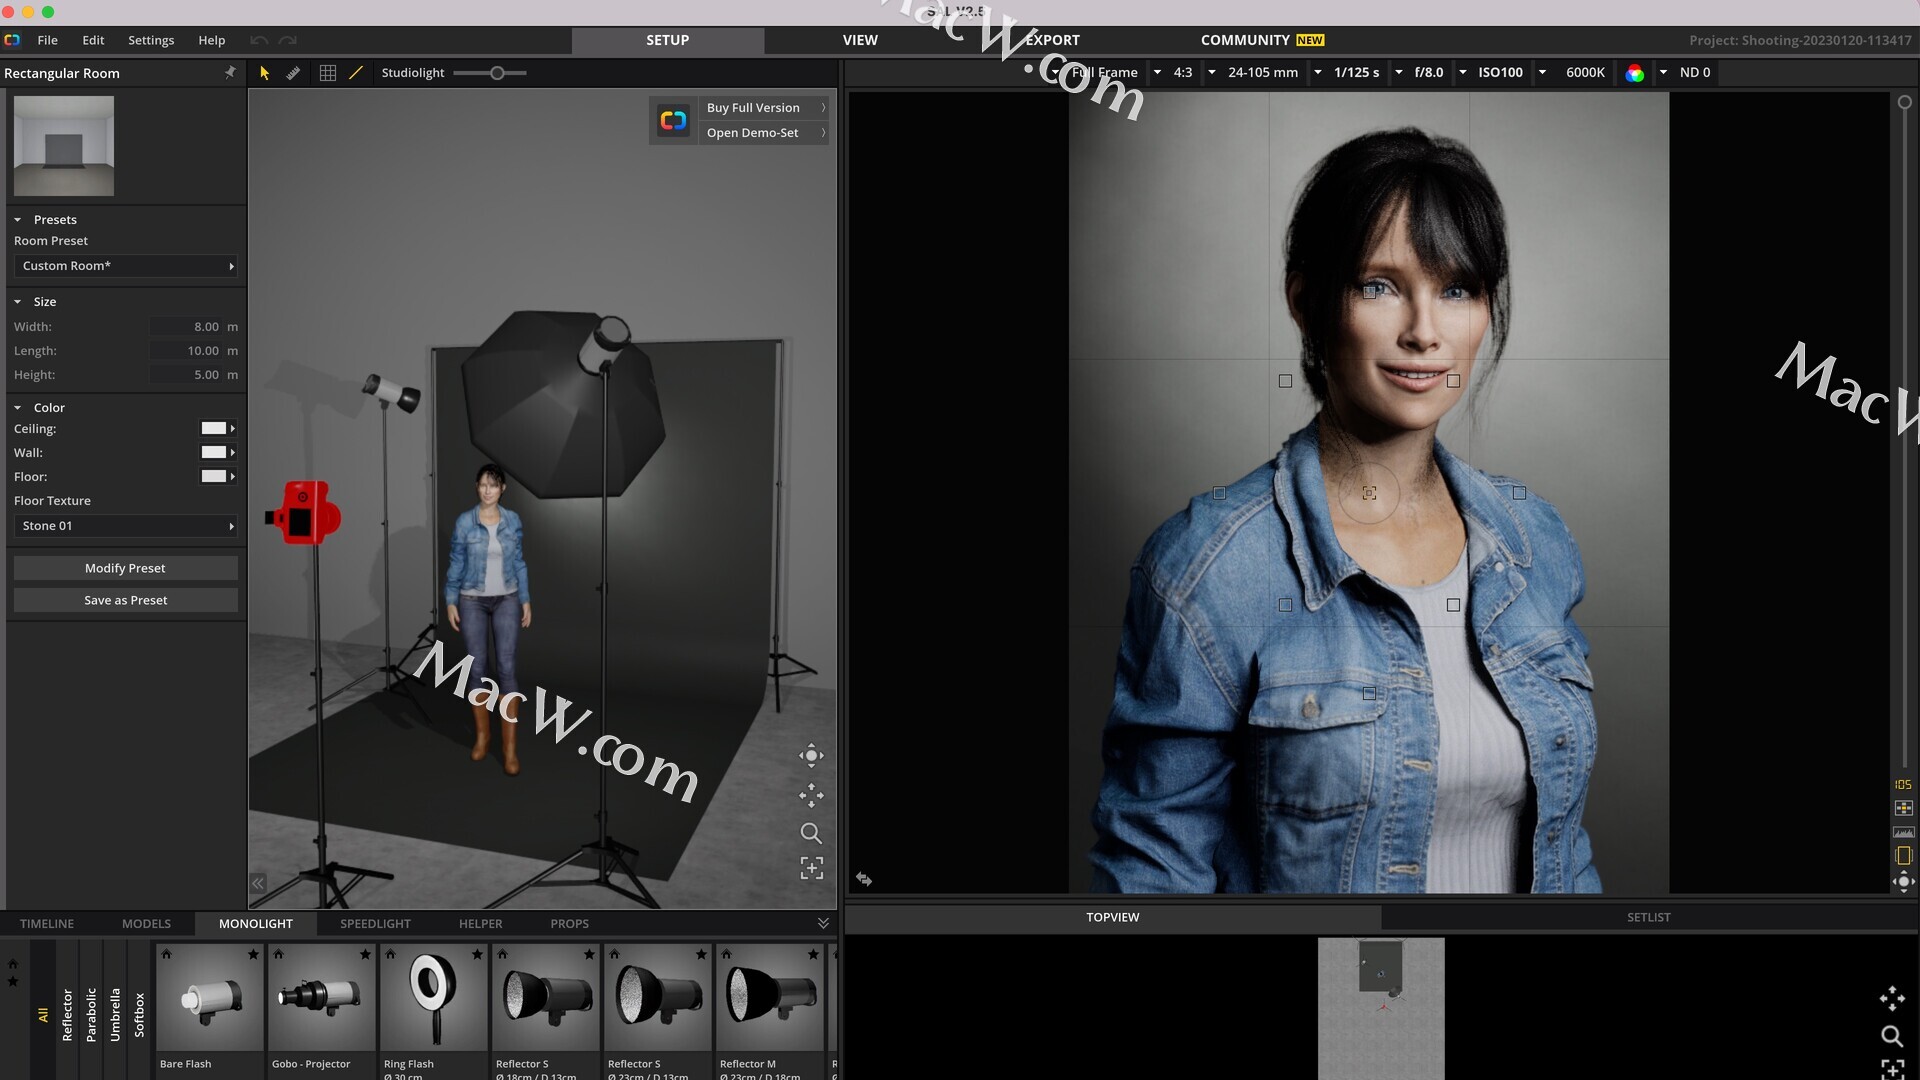
Task: Click the orbit/rotate viewport icon
Action: point(811,756)
